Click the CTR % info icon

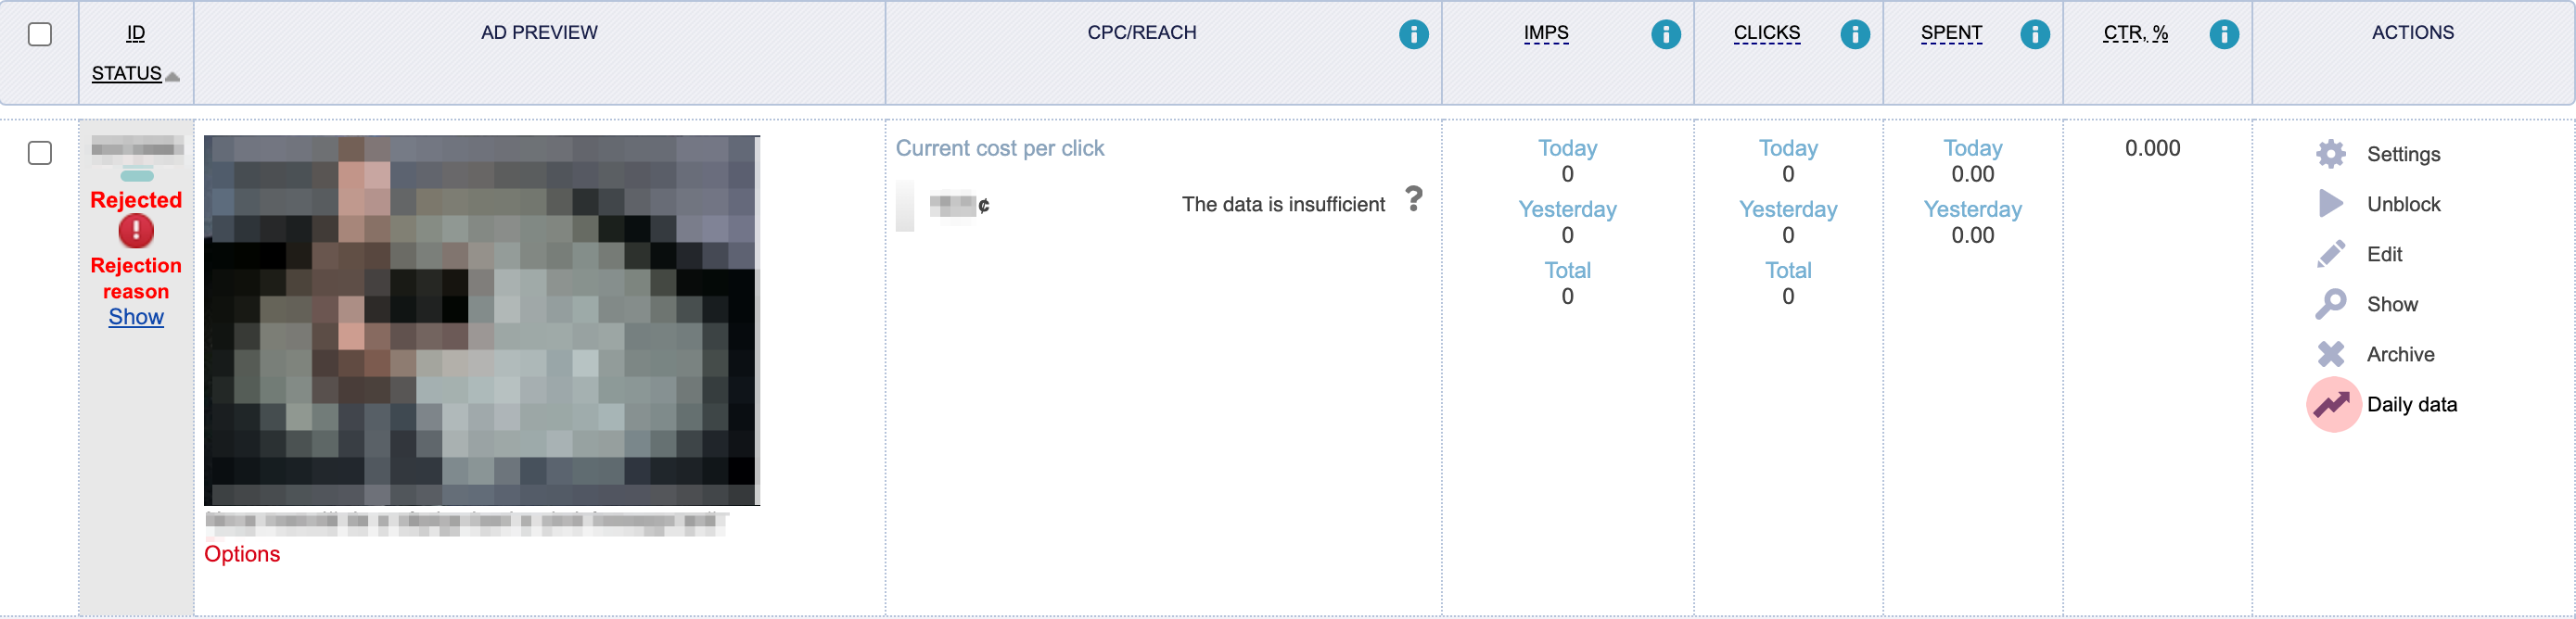coord(2223,34)
